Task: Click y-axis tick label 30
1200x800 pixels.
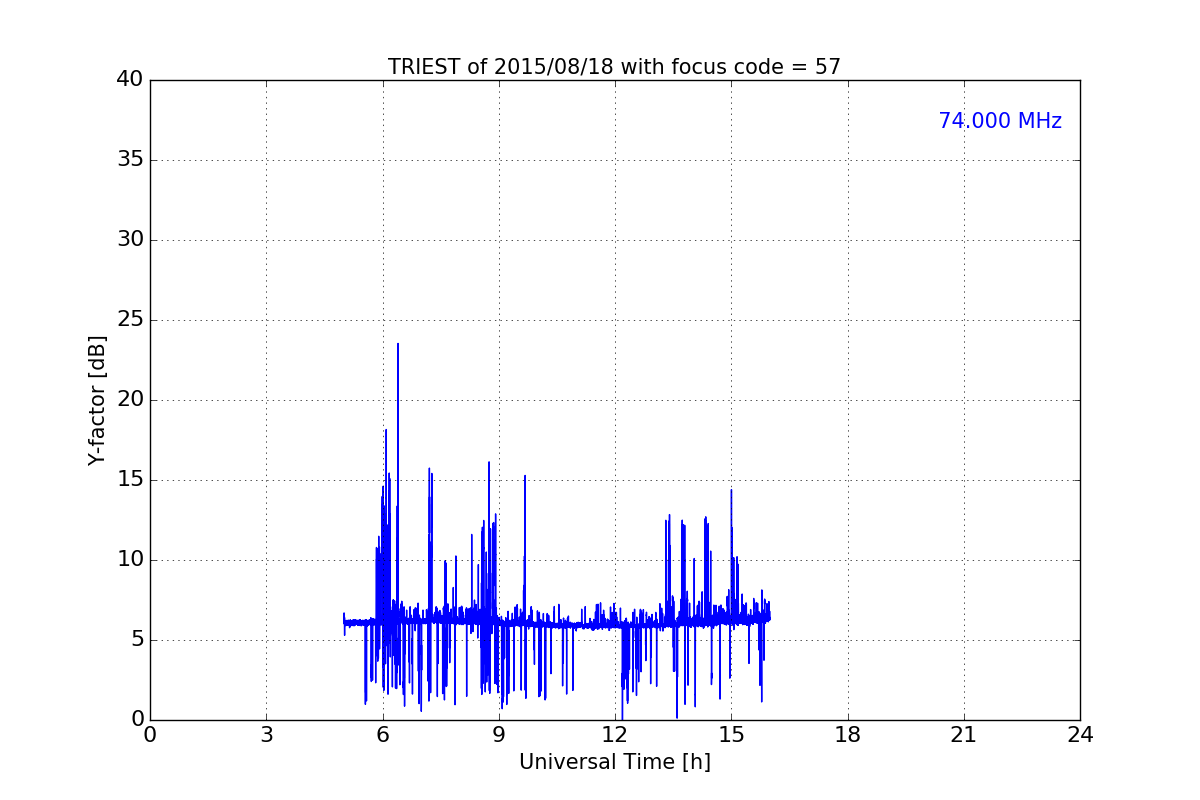Action: (130, 240)
